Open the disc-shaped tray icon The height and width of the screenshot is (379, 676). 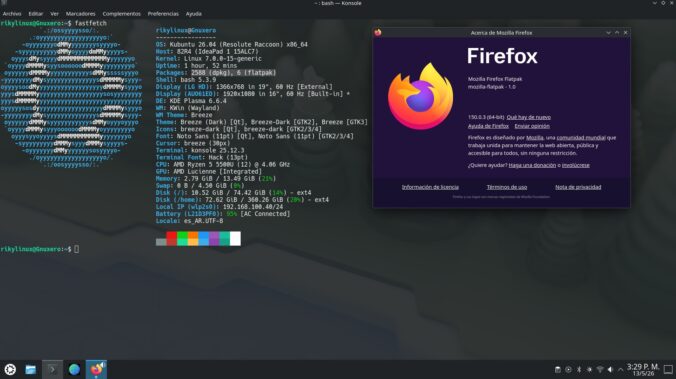(568, 370)
